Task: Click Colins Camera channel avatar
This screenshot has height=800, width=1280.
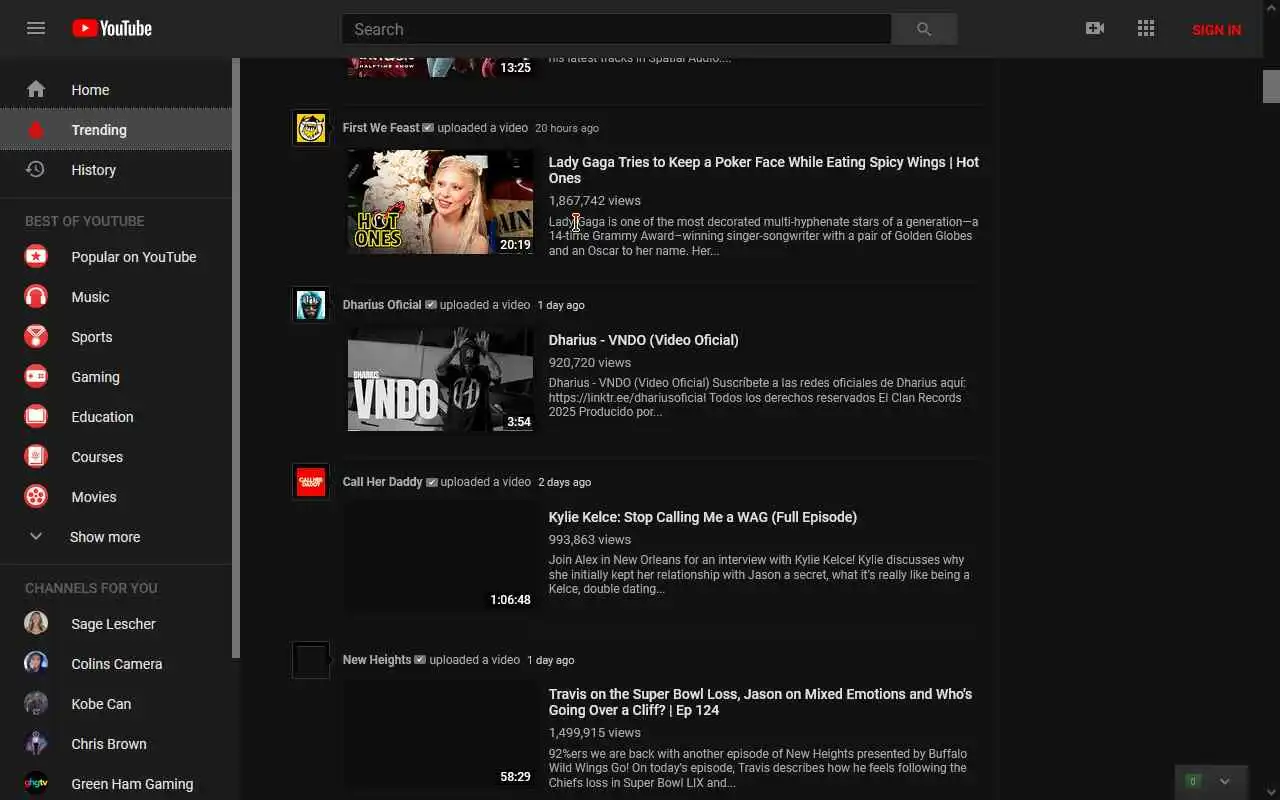Action: point(36,664)
